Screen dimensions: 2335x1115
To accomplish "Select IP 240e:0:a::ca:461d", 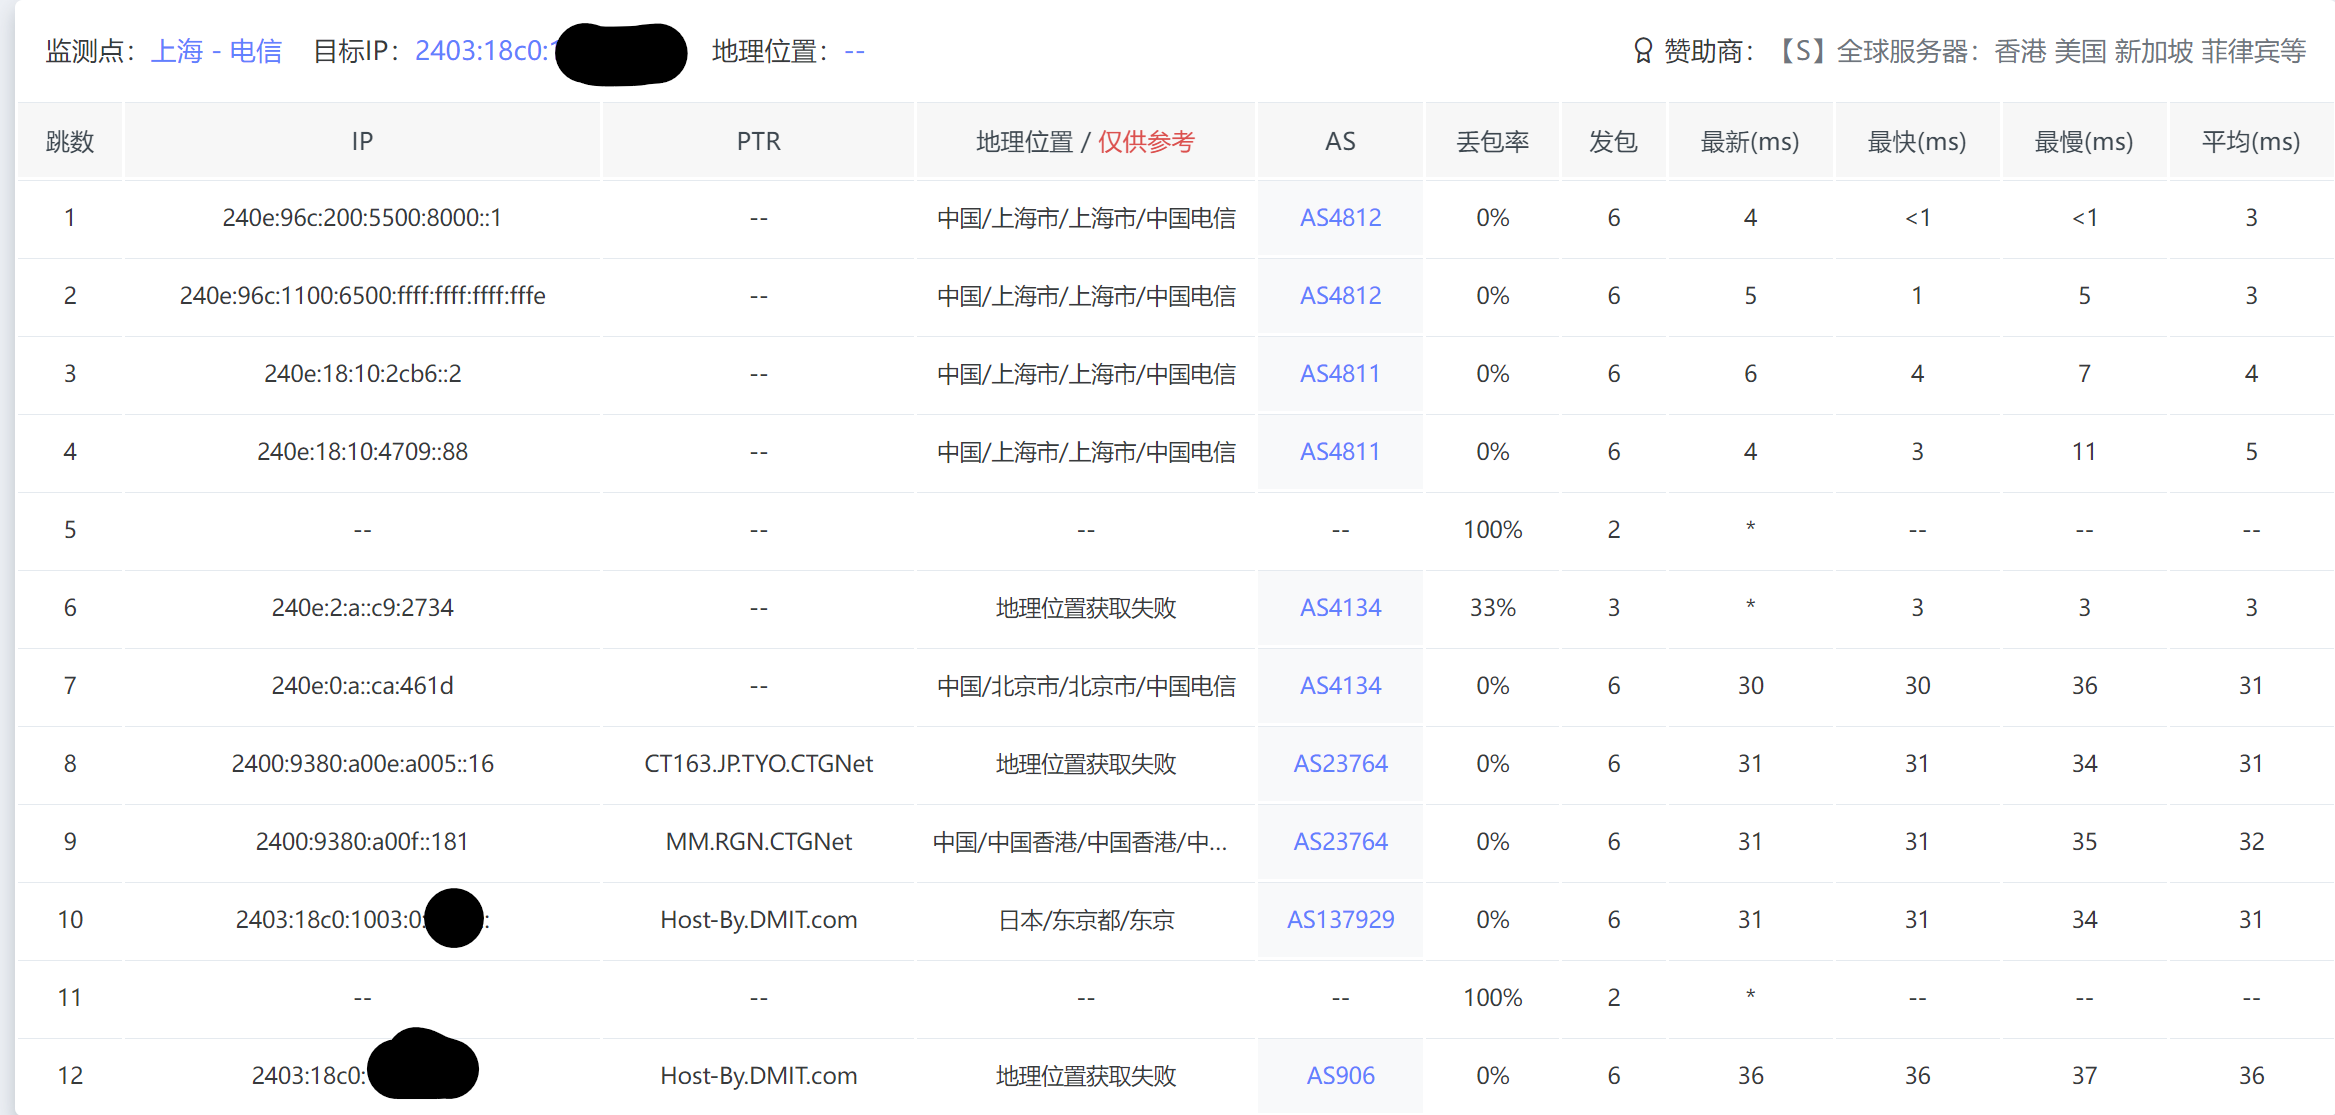I will (x=362, y=686).
